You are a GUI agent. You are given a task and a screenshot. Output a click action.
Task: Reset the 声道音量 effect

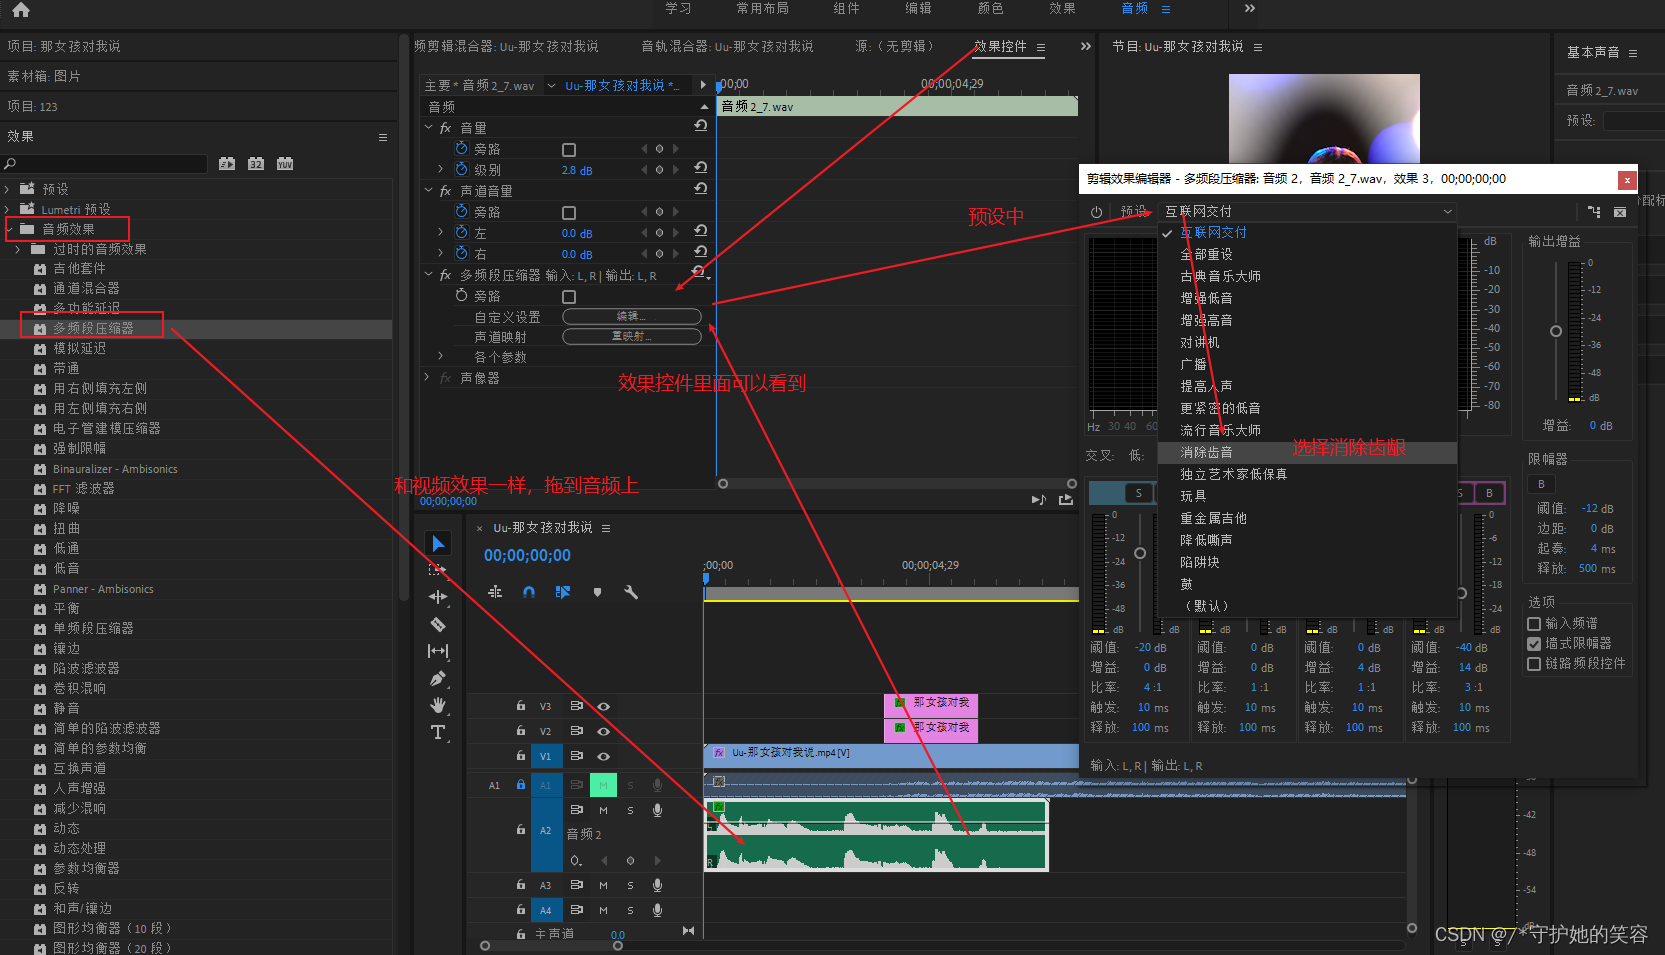[x=700, y=189]
